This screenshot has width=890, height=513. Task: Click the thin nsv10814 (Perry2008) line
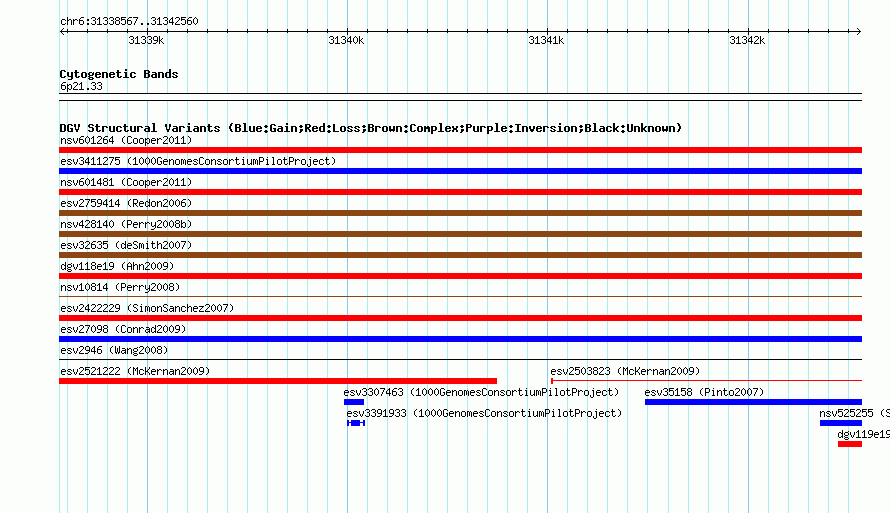pyautogui.click(x=460, y=296)
